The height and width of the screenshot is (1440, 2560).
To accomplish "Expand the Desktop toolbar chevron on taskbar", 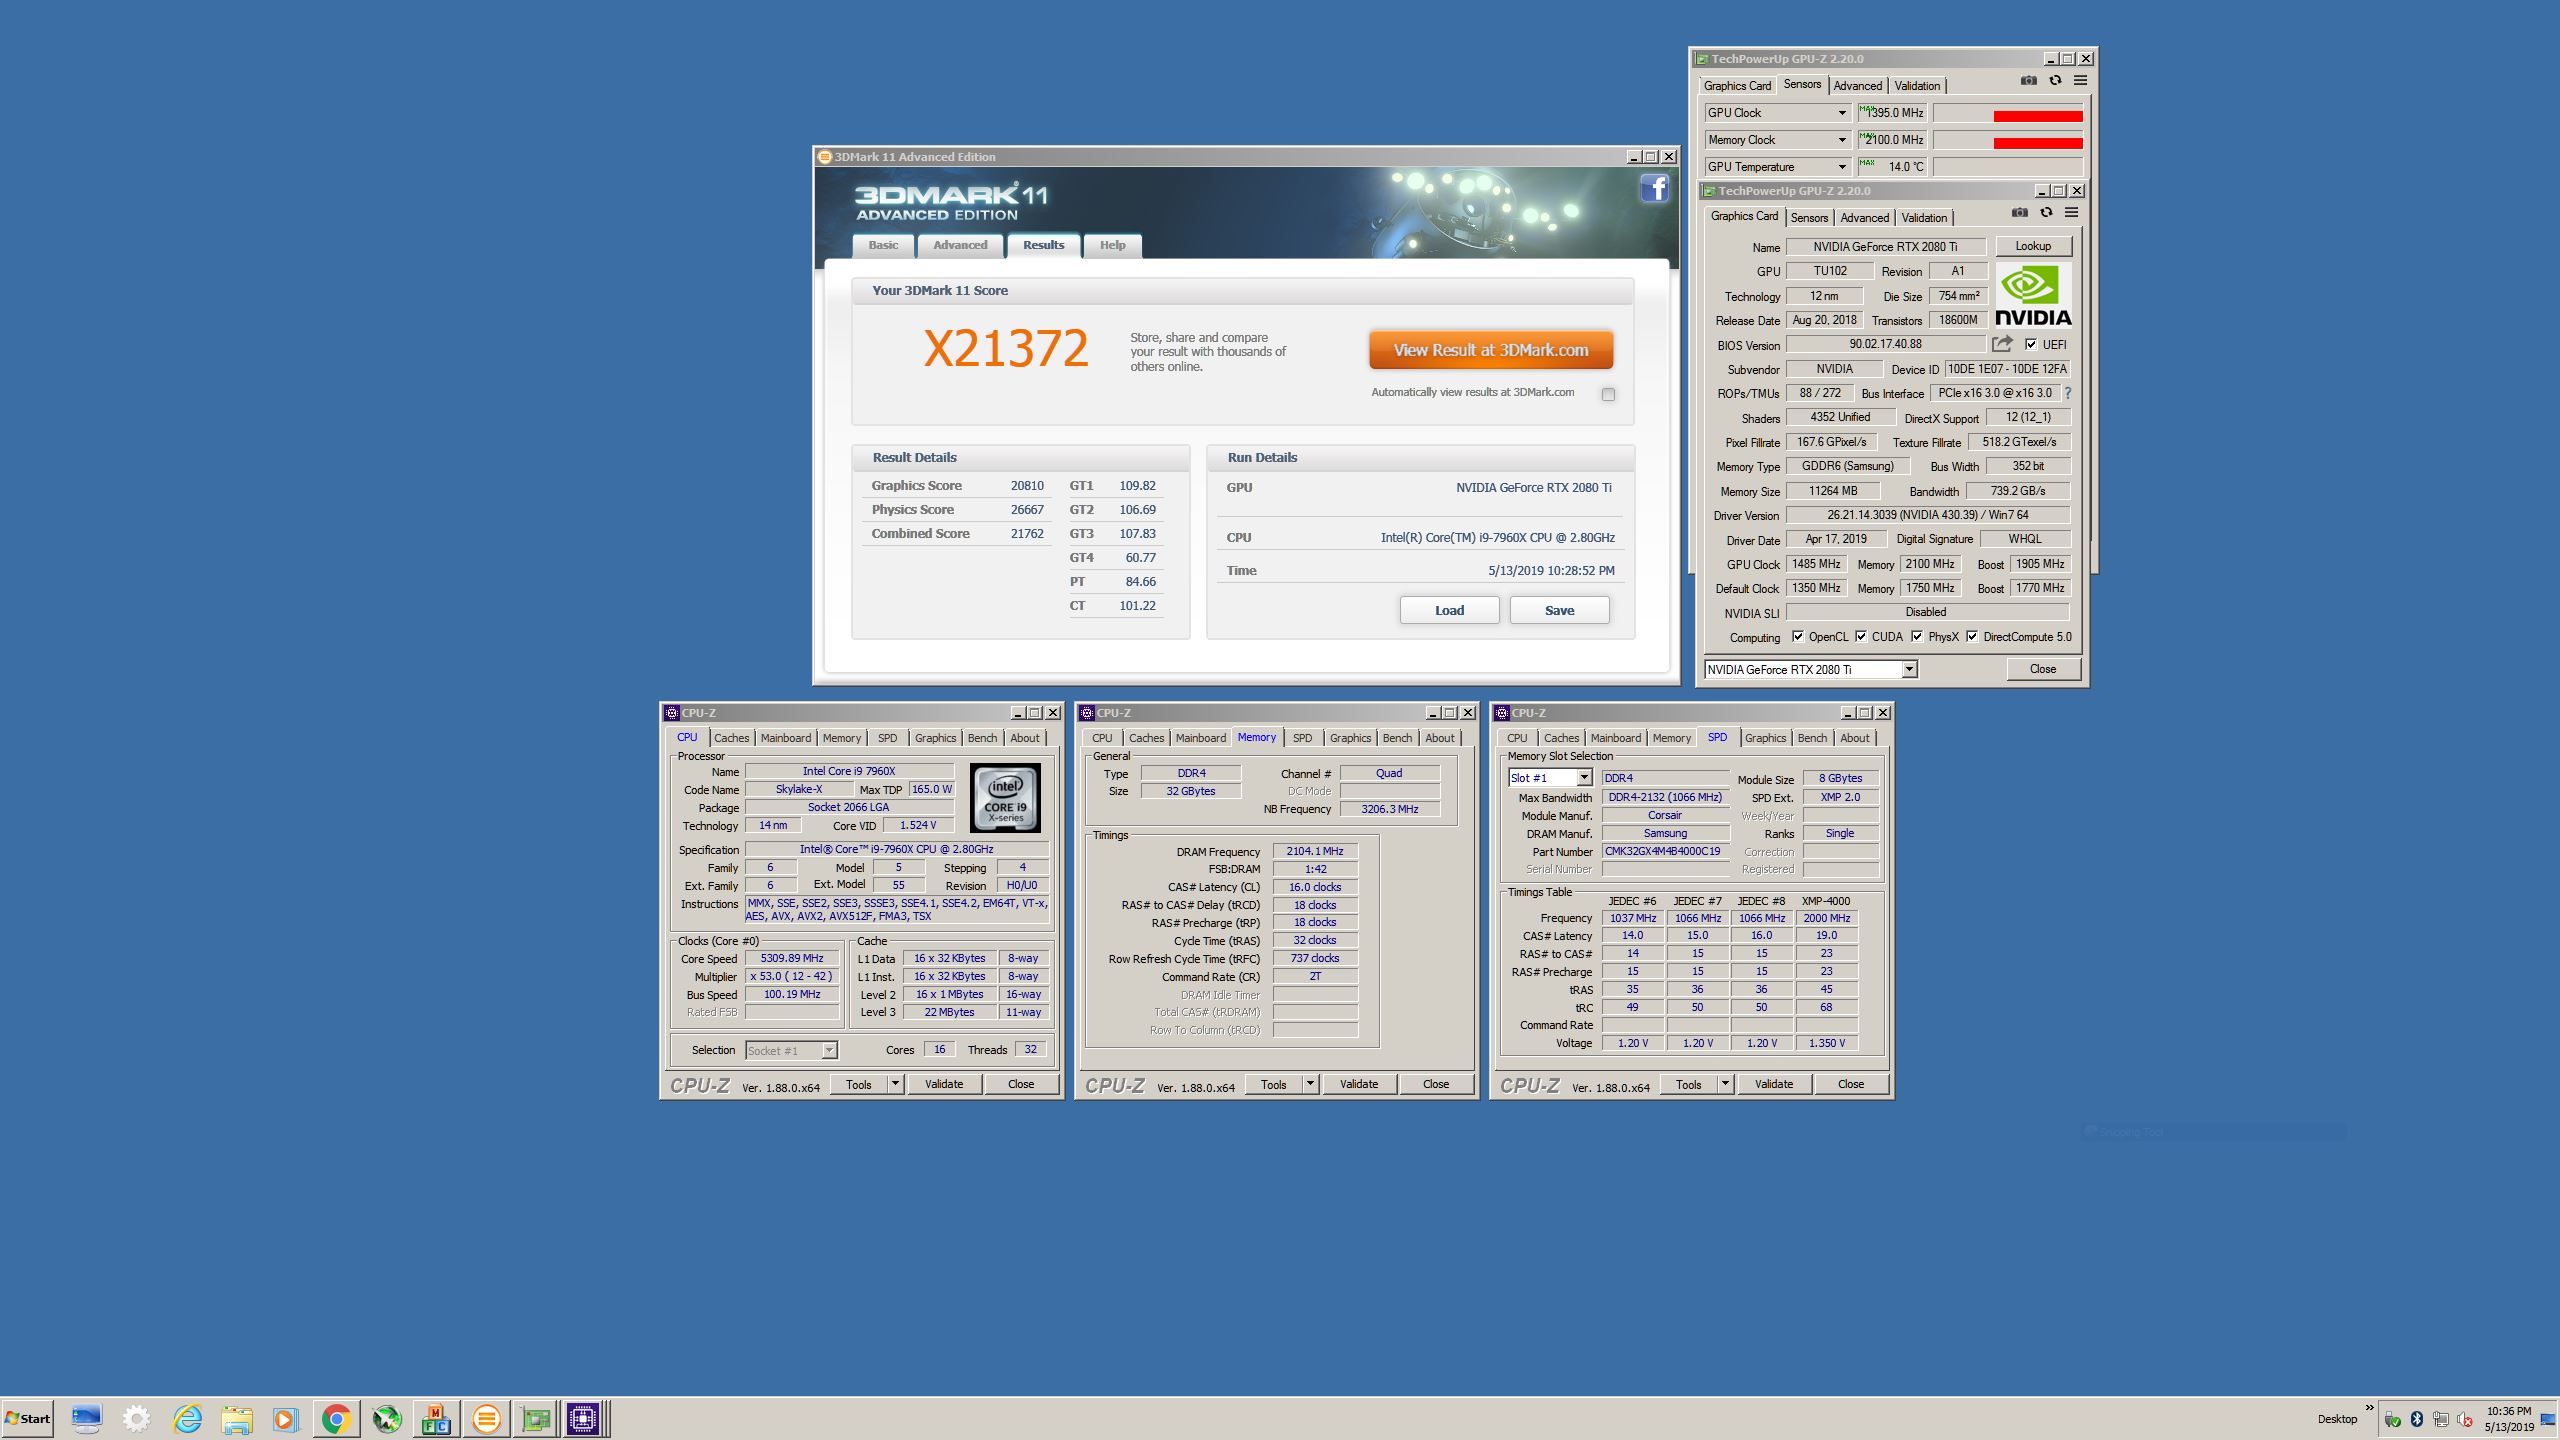I will (2369, 1408).
